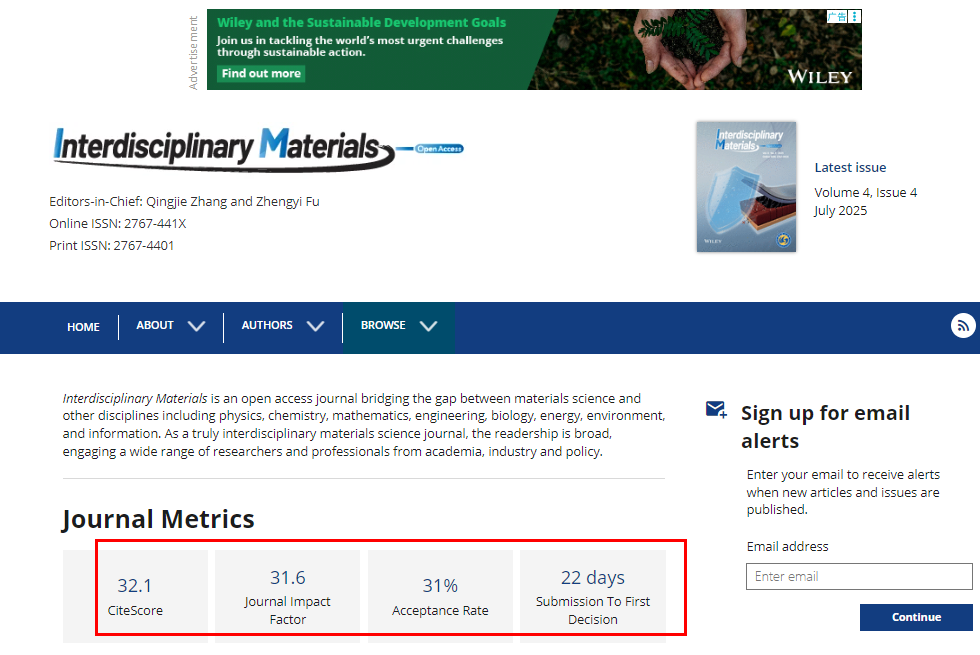Click the Open Access badge next to journal title

point(438,148)
